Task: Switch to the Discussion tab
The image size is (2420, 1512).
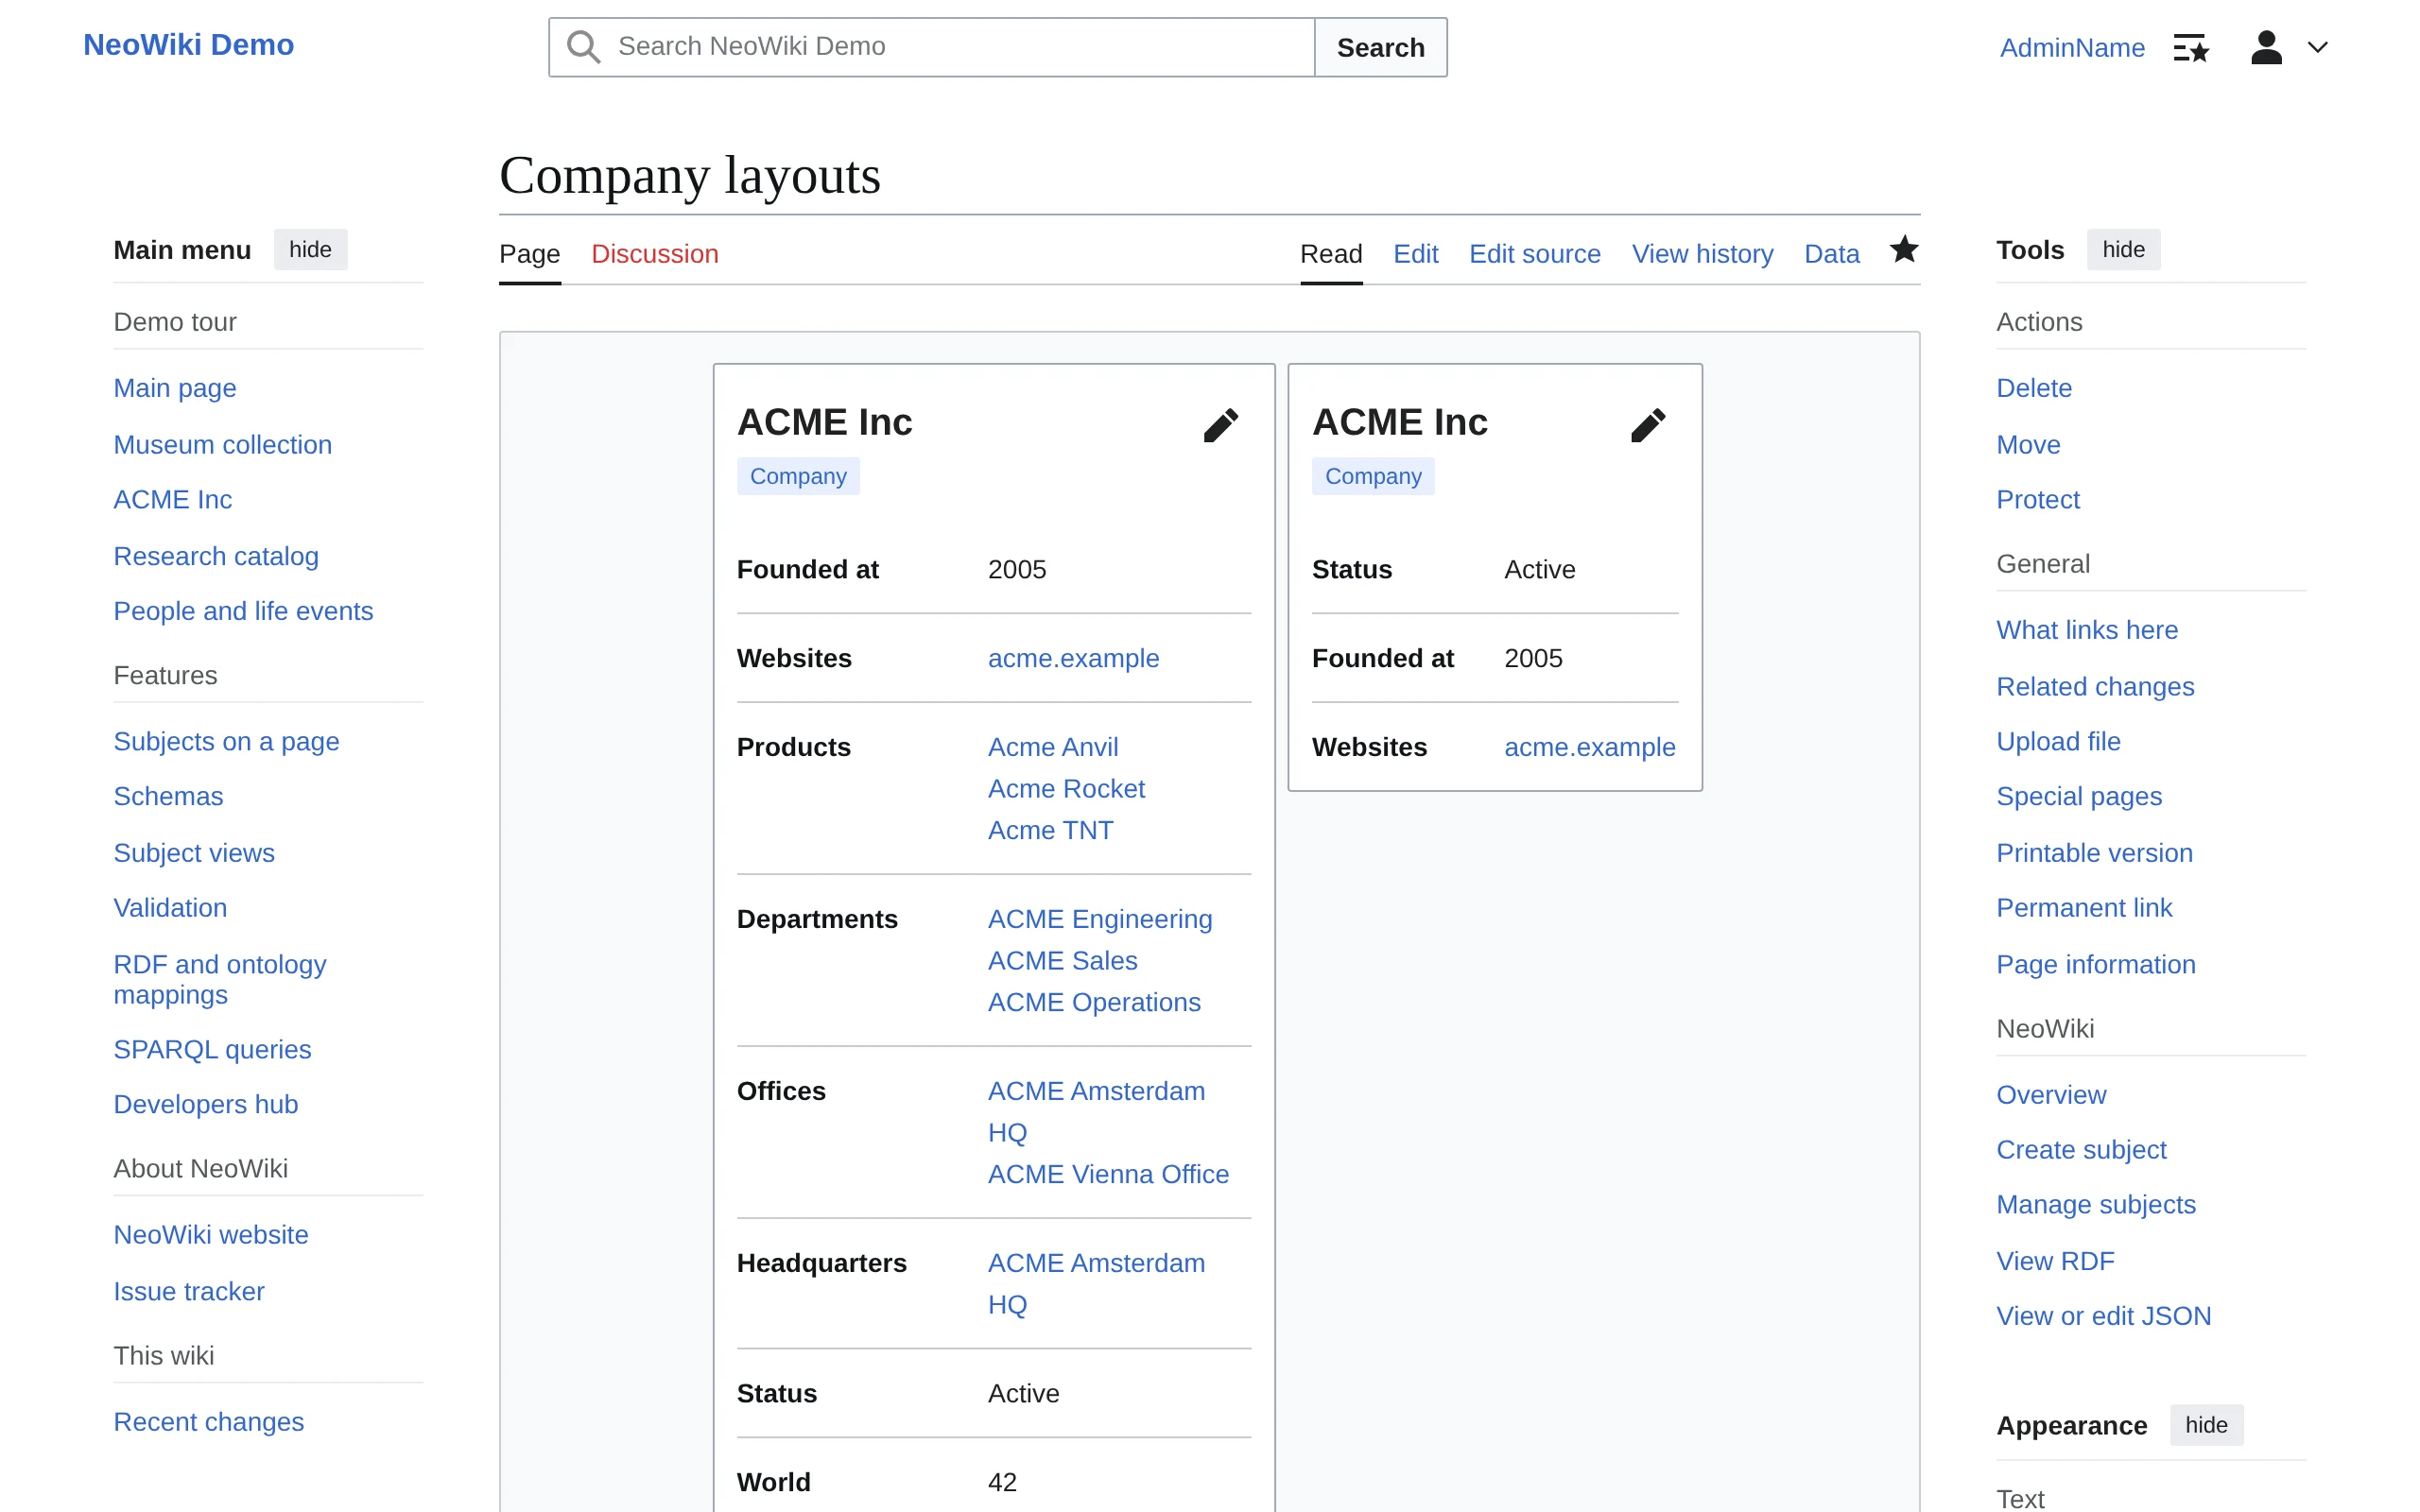Action: point(655,254)
